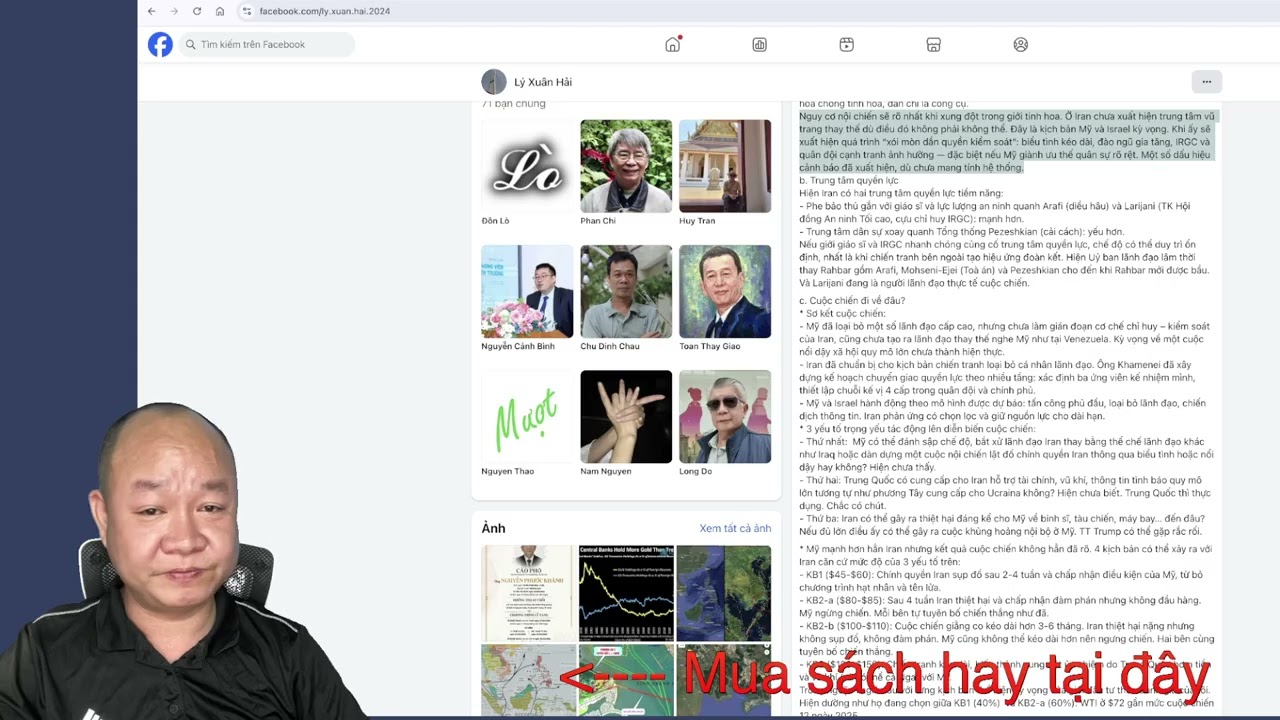Image resolution: width=1280 pixels, height=720 pixels.
Task: Open the satellite map photo beside the gold chart
Action: click(x=725, y=593)
